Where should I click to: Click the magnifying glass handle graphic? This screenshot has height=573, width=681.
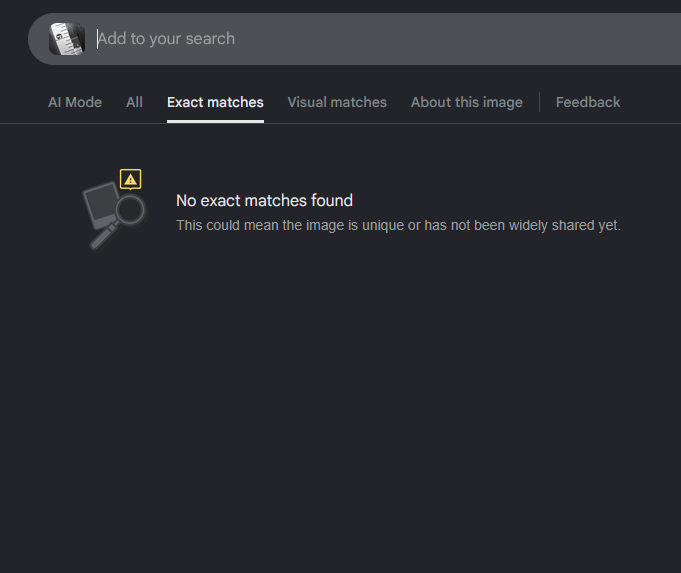click(103, 236)
